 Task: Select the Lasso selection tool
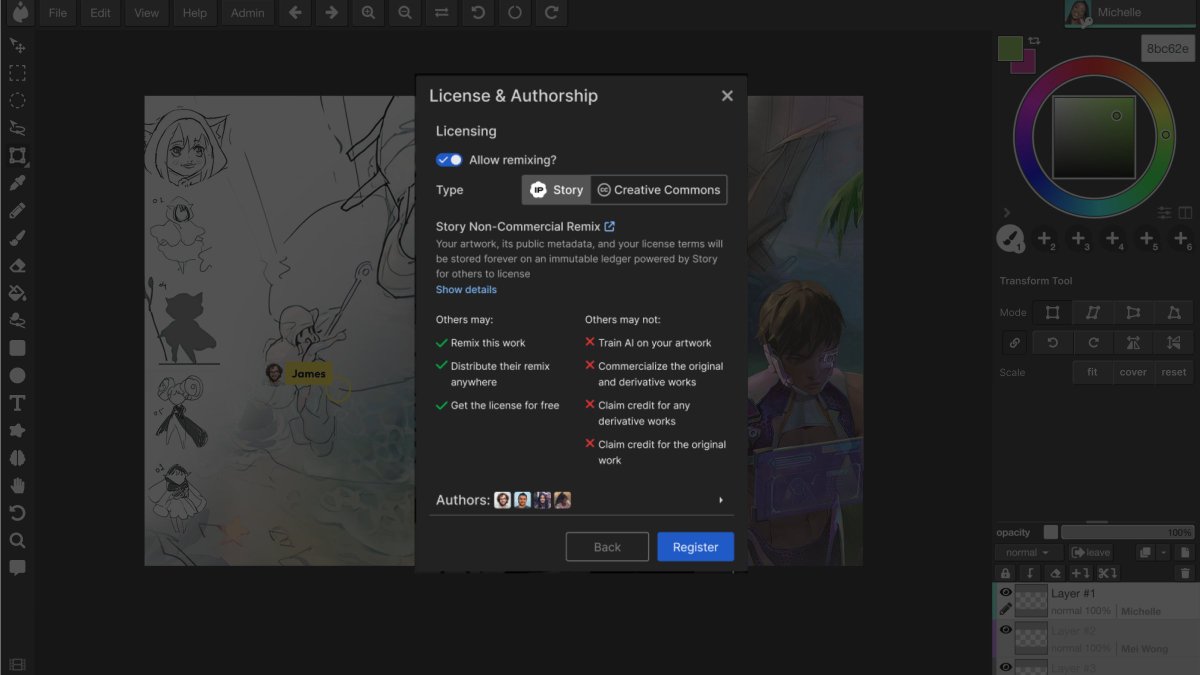coord(17,128)
